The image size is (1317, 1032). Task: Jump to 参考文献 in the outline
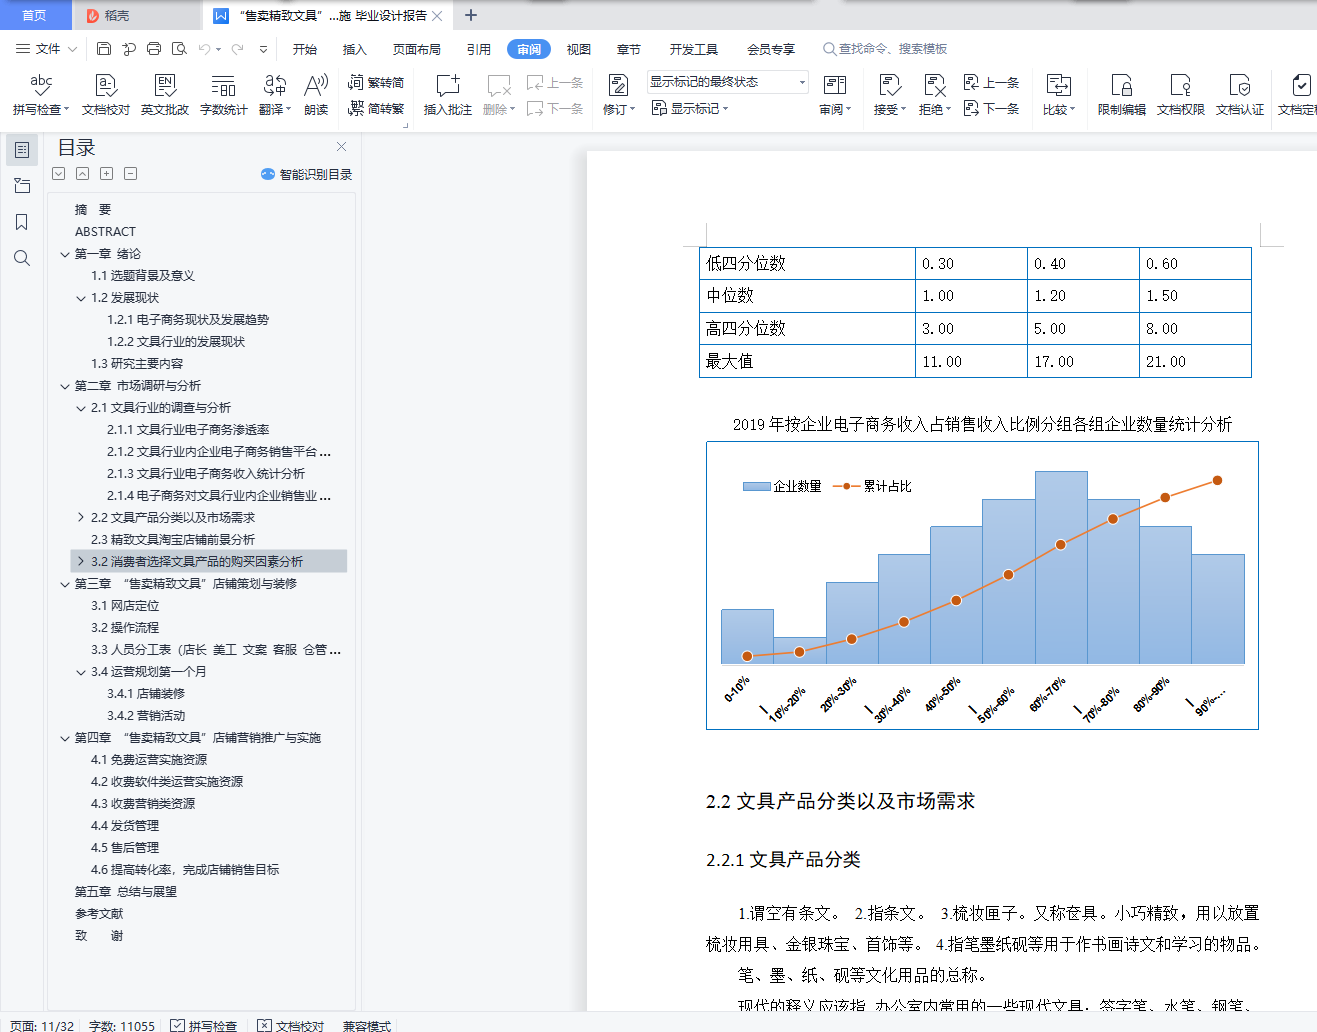click(x=99, y=914)
